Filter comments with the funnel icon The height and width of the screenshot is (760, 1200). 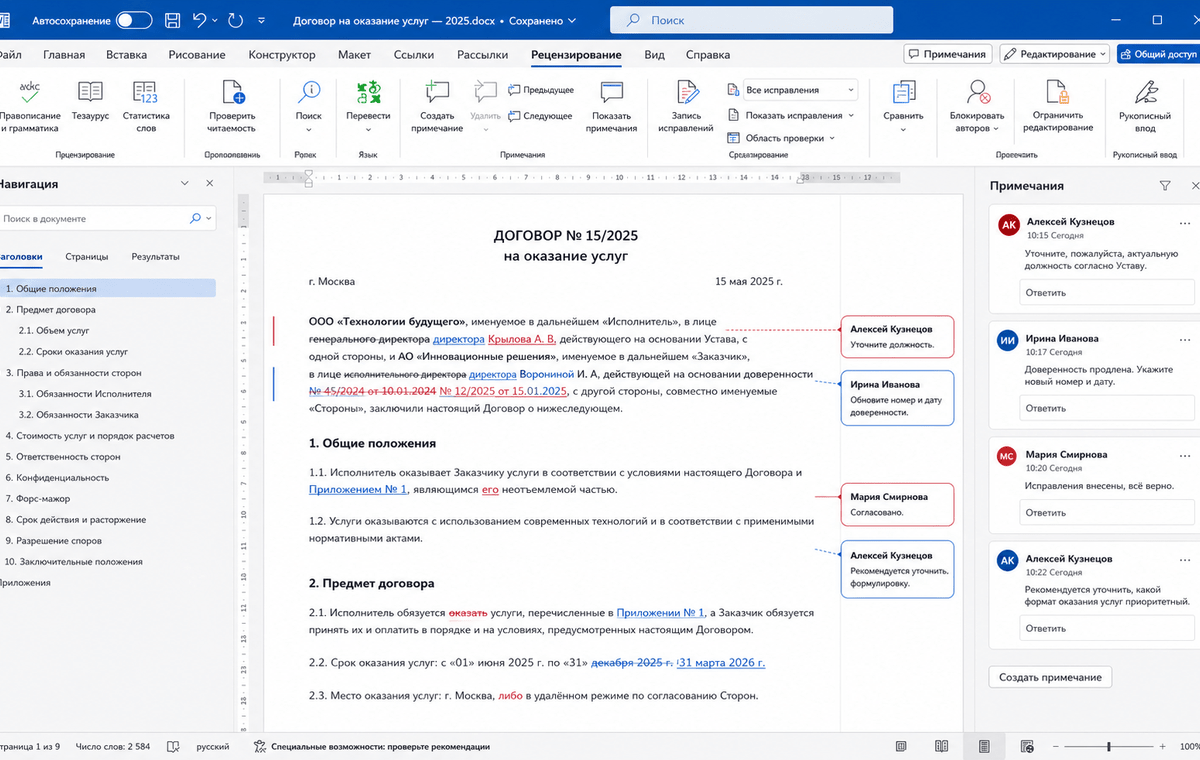coord(1164,186)
